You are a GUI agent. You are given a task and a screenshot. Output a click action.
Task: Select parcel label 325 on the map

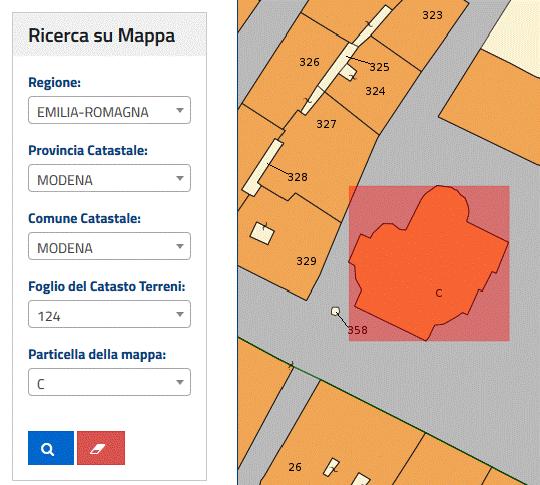[379, 67]
